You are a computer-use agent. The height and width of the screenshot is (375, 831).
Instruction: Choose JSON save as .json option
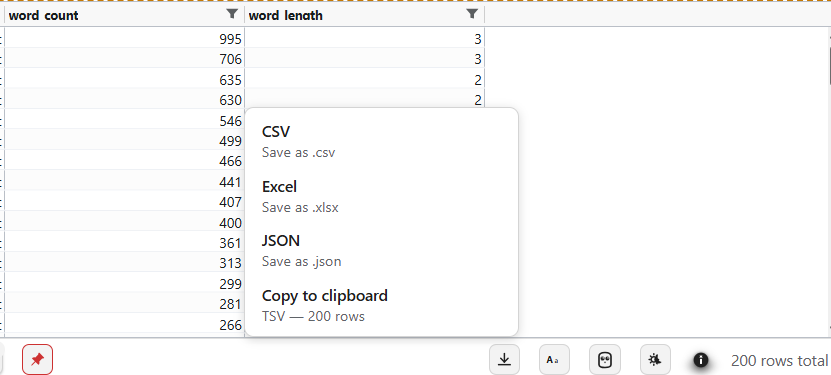click(381, 250)
